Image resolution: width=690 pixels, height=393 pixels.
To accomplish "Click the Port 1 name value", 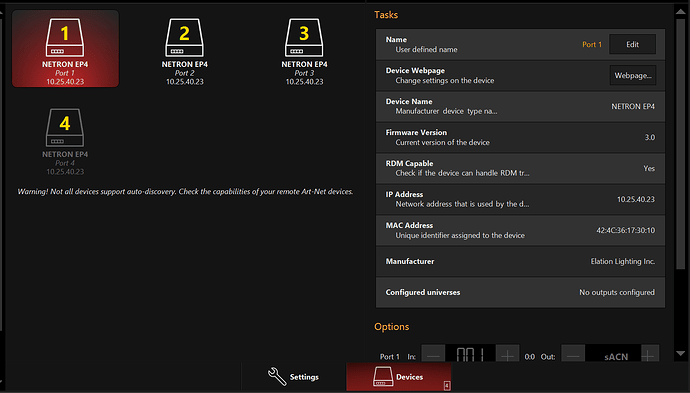I will 591,44.
